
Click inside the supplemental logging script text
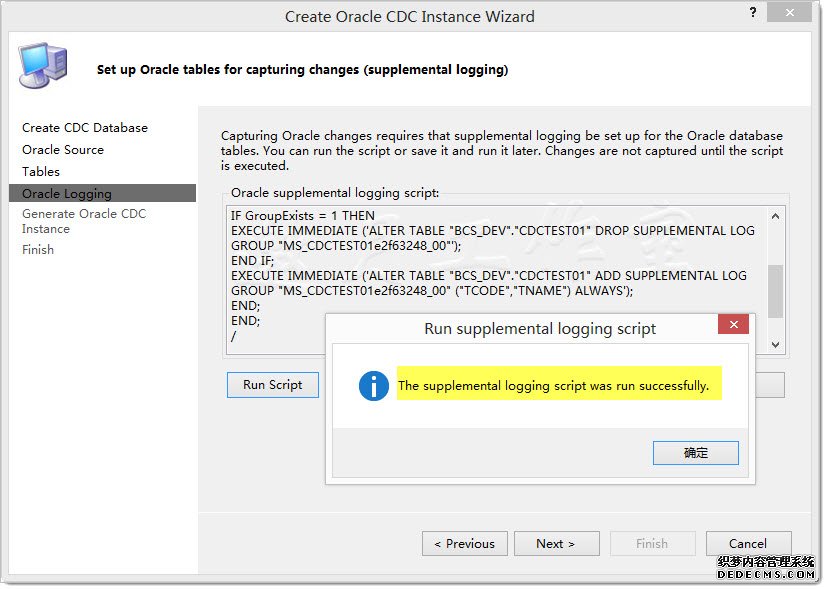[x=490, y=260]
